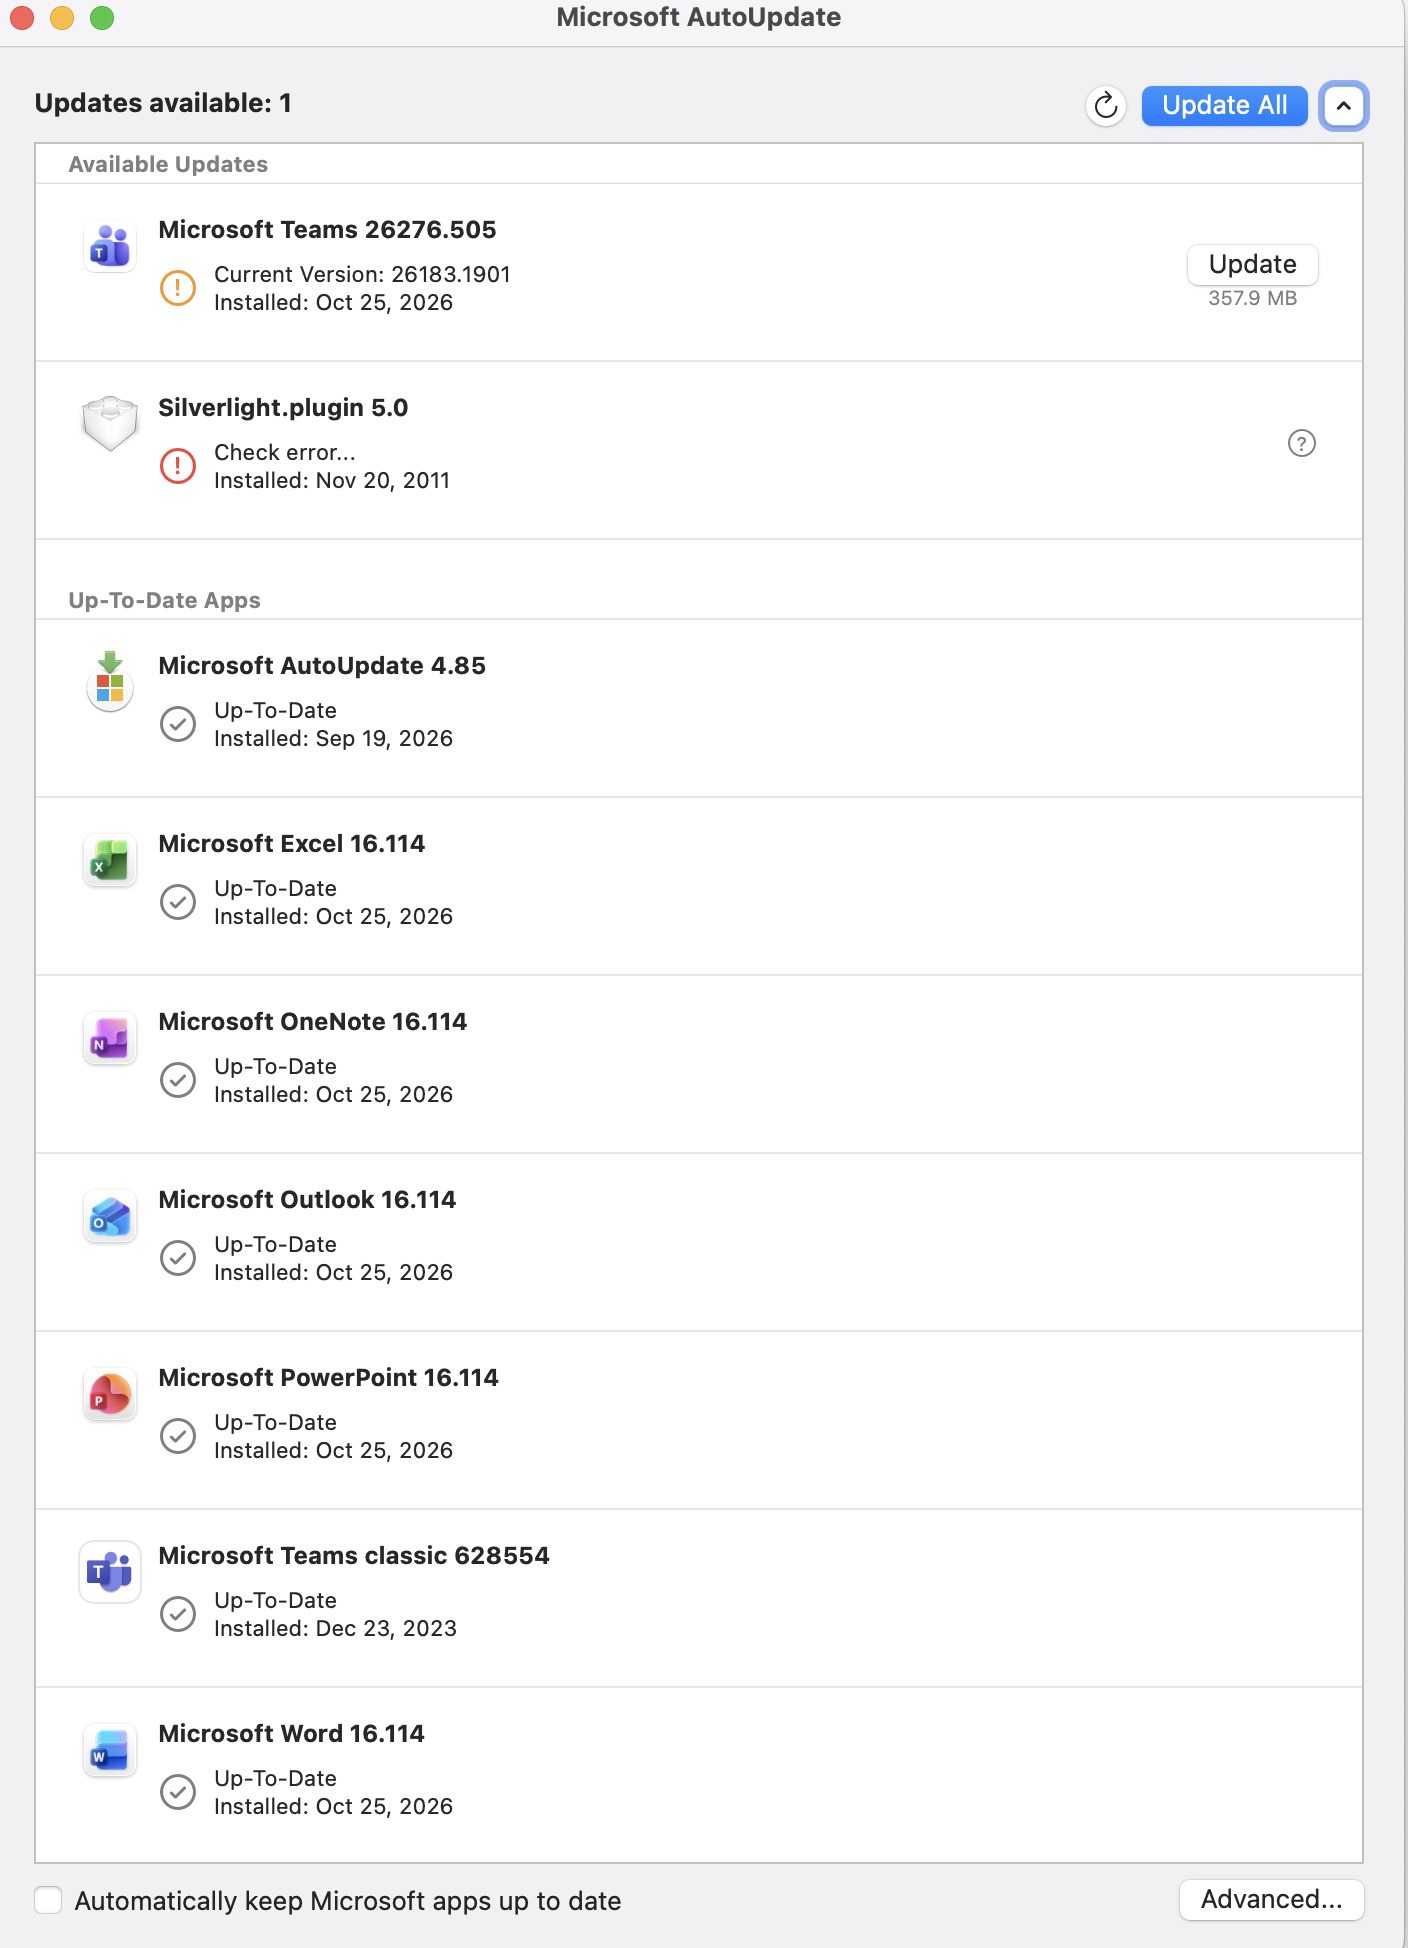
Task: Click the up-to-date checkmark for Word
Action: click(178, 1792)
